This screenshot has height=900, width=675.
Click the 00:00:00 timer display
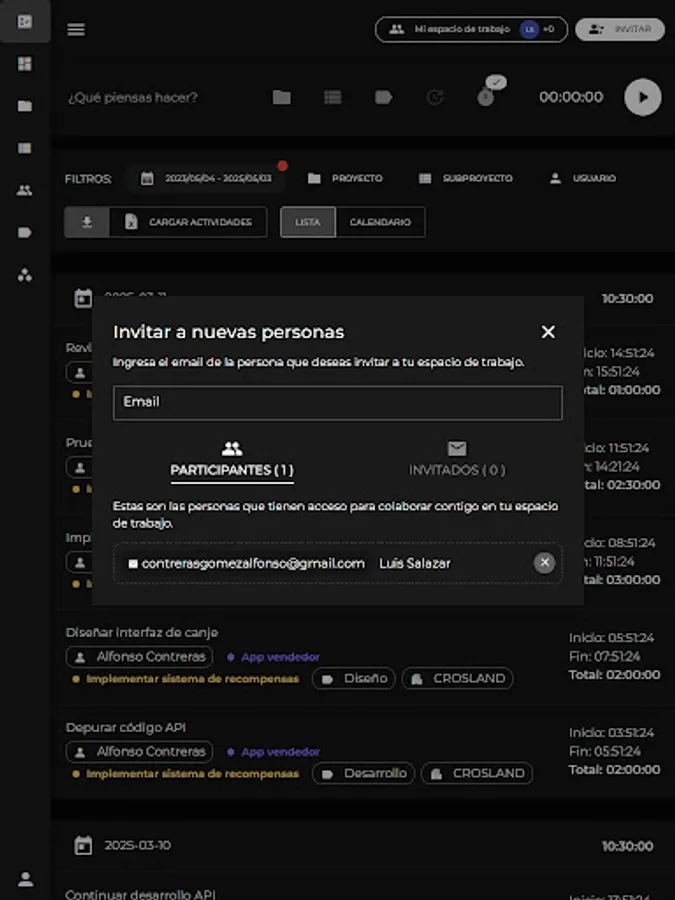click(571, 97)
